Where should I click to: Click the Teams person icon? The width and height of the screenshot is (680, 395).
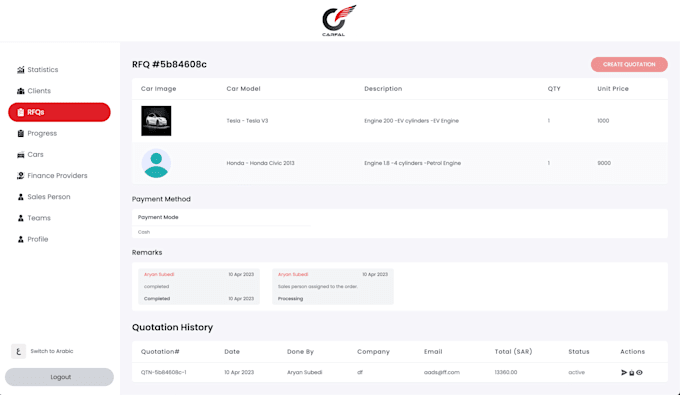[20, 218]
